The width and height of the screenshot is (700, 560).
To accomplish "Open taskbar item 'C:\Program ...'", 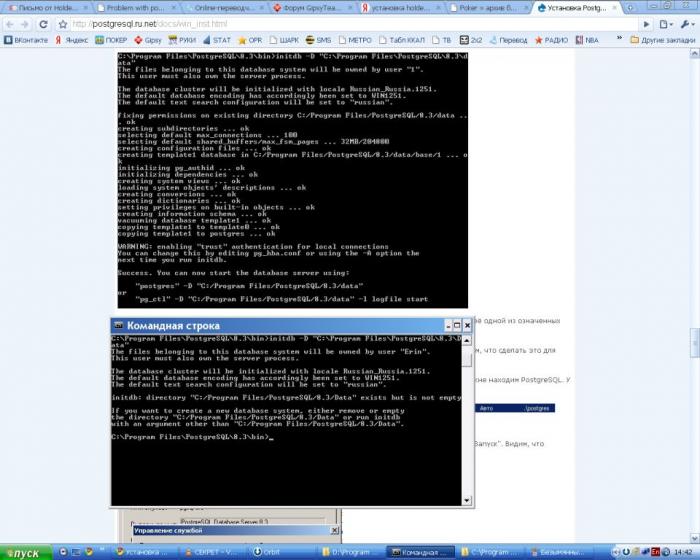I will click(489, 552).
